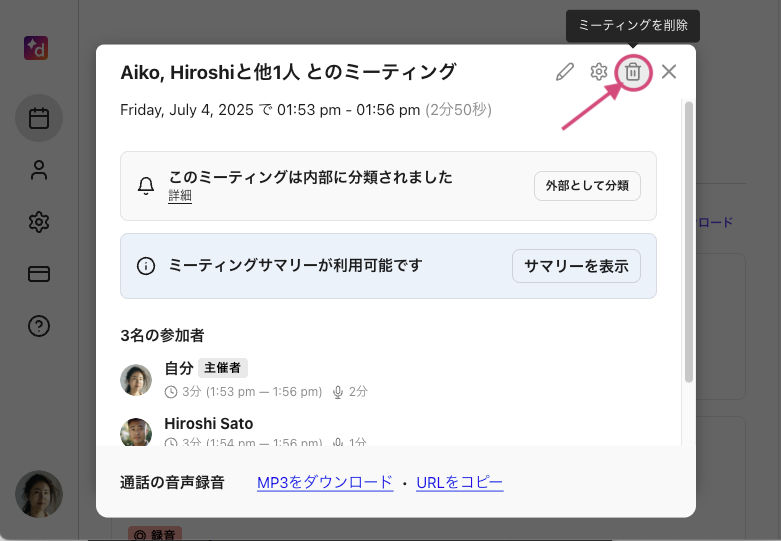Viewport: 781px width, 541px height.
Task: Click the dialog's vertical scrollbar
Action: tap(688, 240)
